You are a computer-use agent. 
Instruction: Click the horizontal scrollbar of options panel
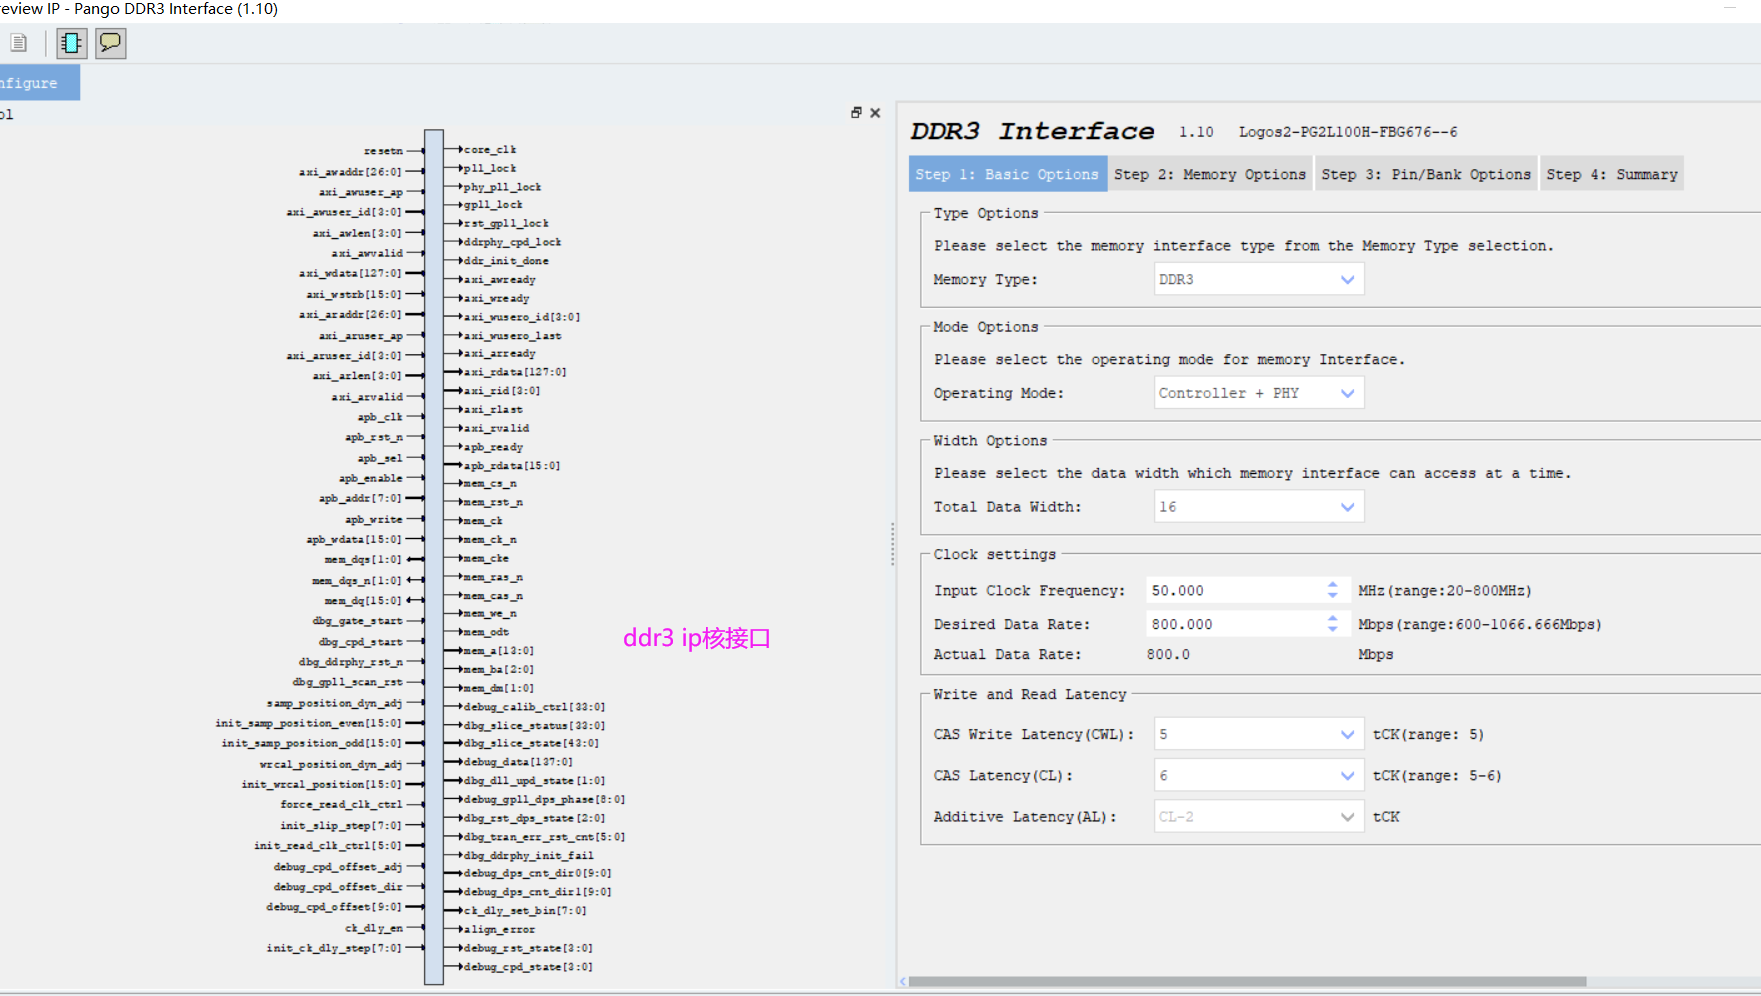pos(1247,981)
